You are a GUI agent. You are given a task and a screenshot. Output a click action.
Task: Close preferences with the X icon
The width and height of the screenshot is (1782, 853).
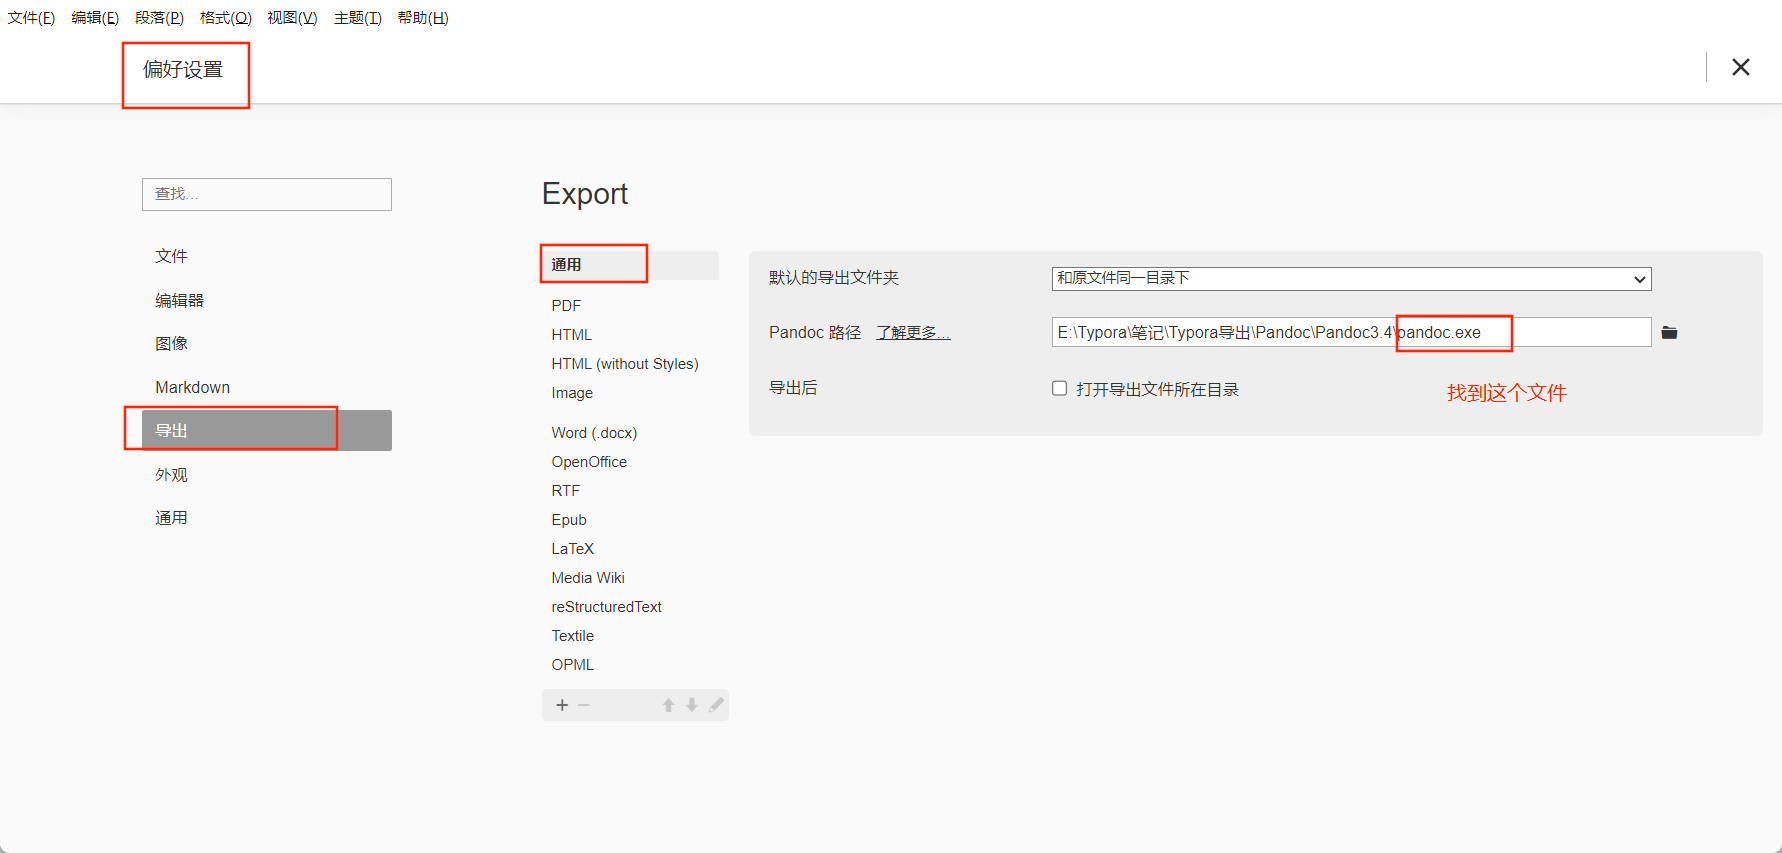1741,67
